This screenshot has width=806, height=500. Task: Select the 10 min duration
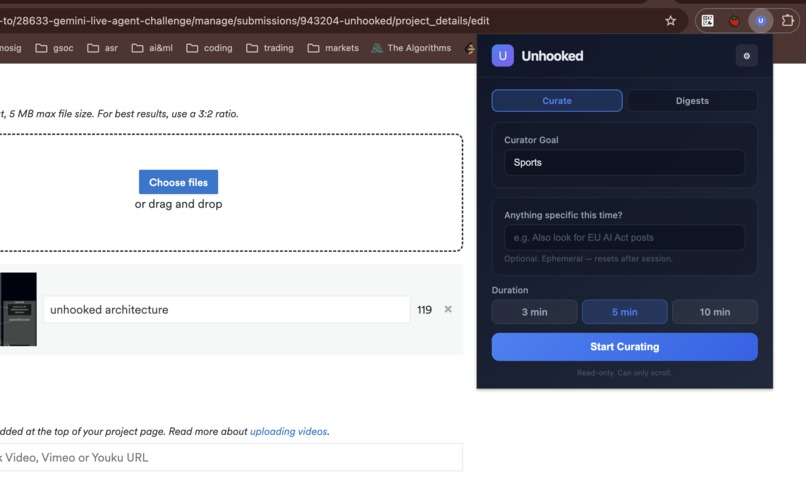[715, 312]
